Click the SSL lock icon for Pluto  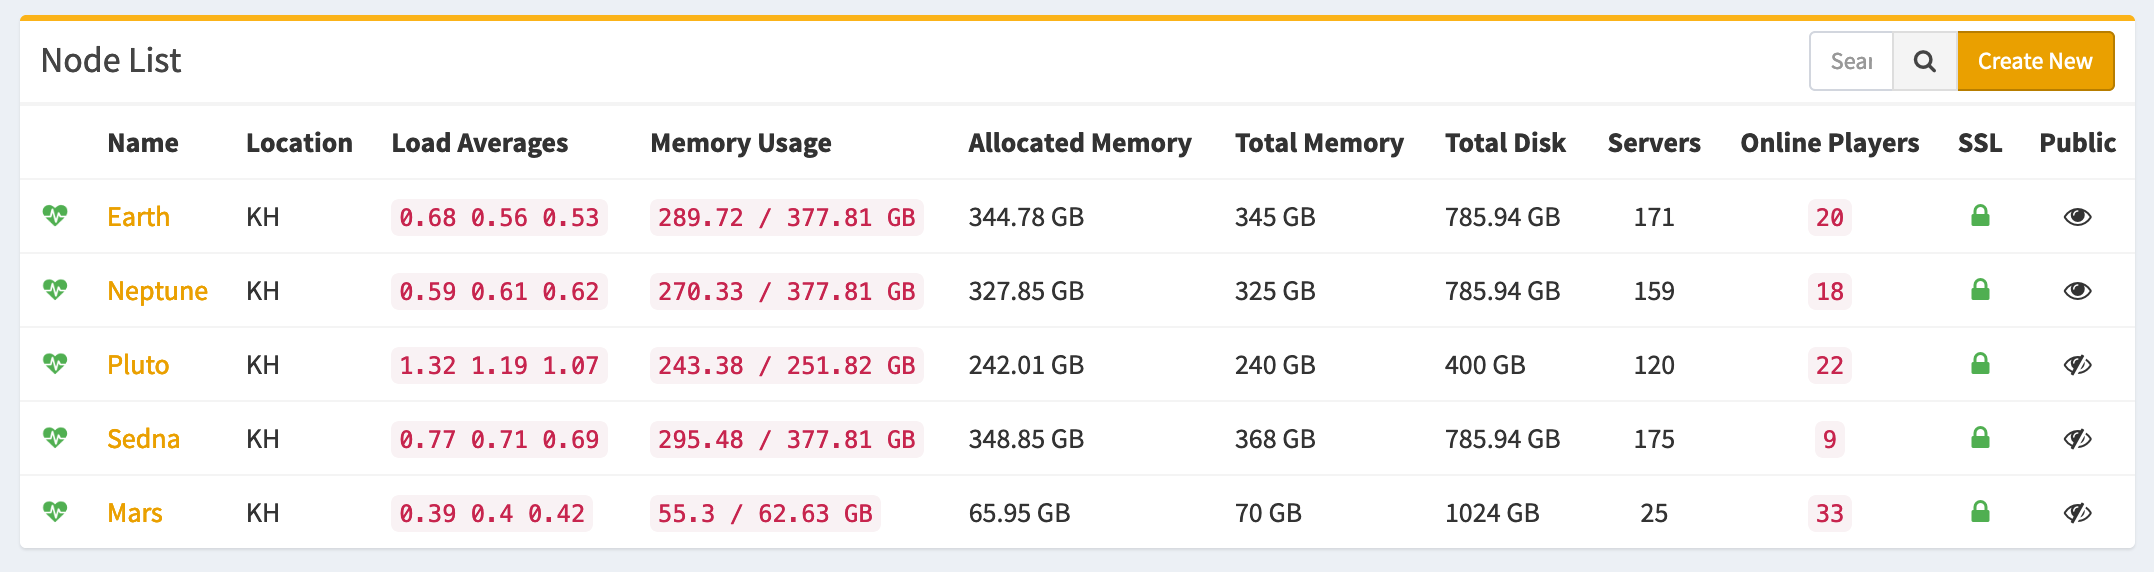[1979, 364]
